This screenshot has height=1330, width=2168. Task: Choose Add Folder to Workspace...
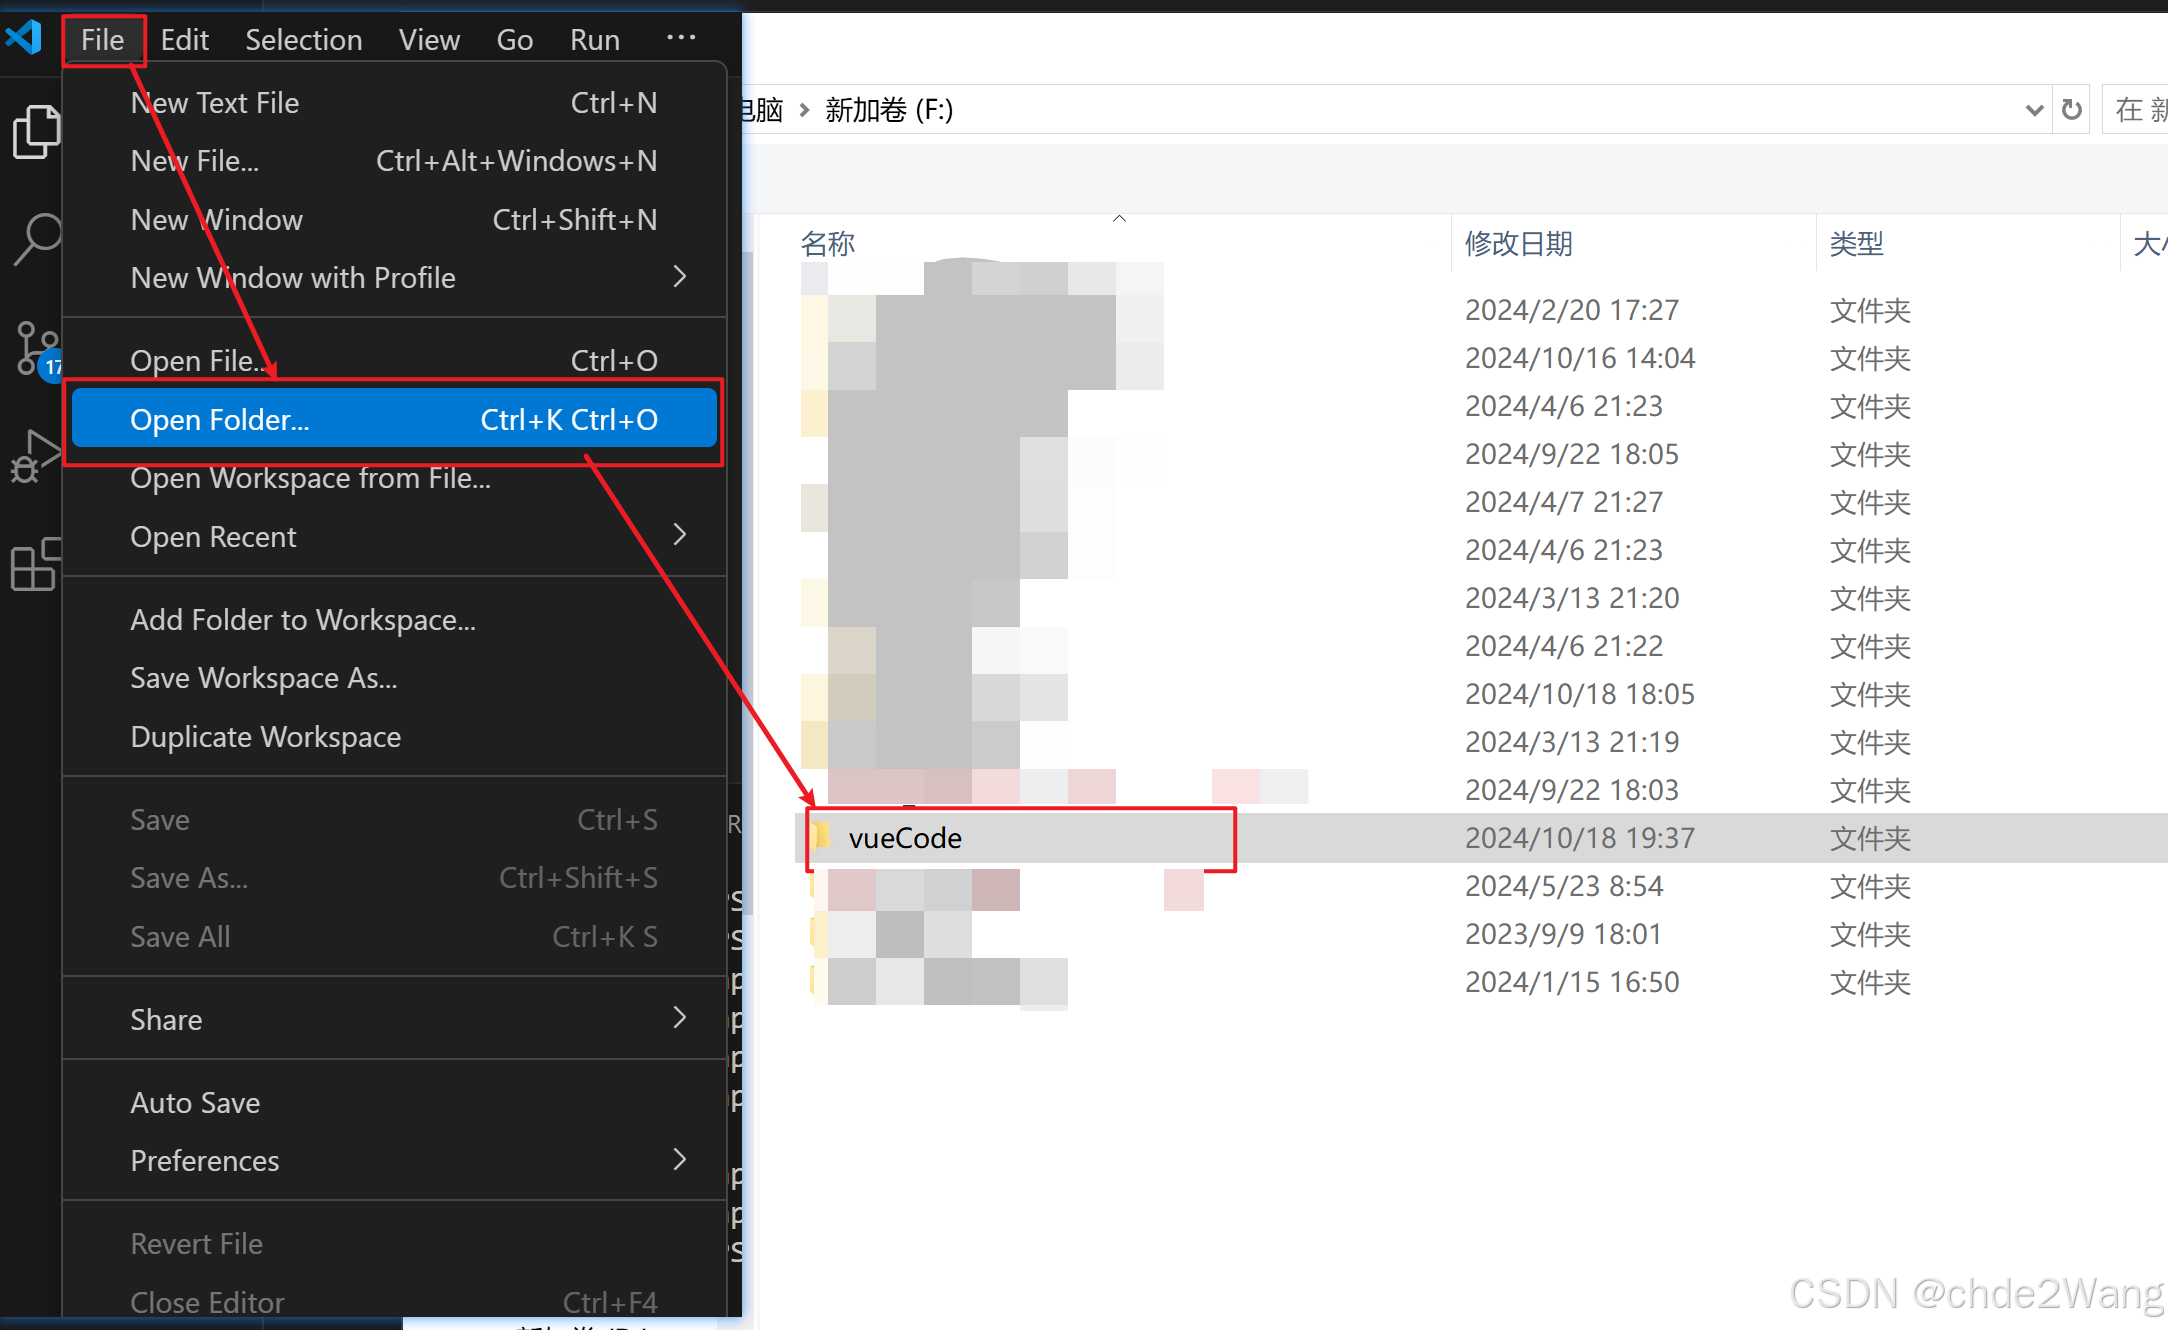(394, 620)
